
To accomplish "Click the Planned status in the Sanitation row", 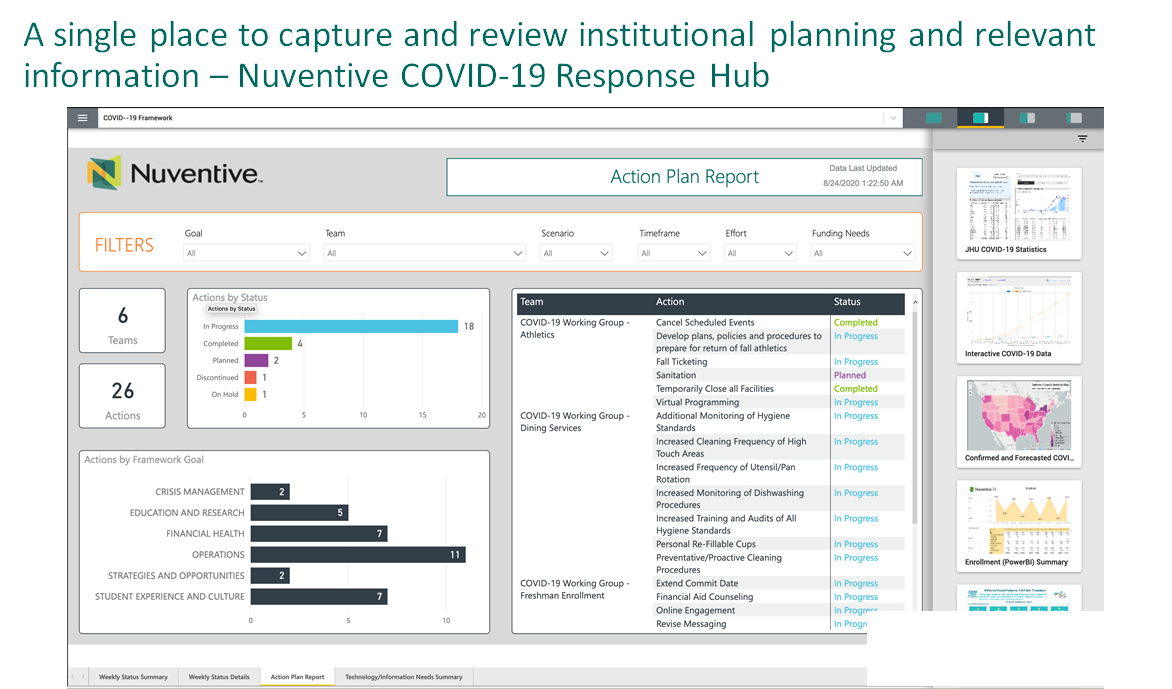I will (x=850, y=375).
